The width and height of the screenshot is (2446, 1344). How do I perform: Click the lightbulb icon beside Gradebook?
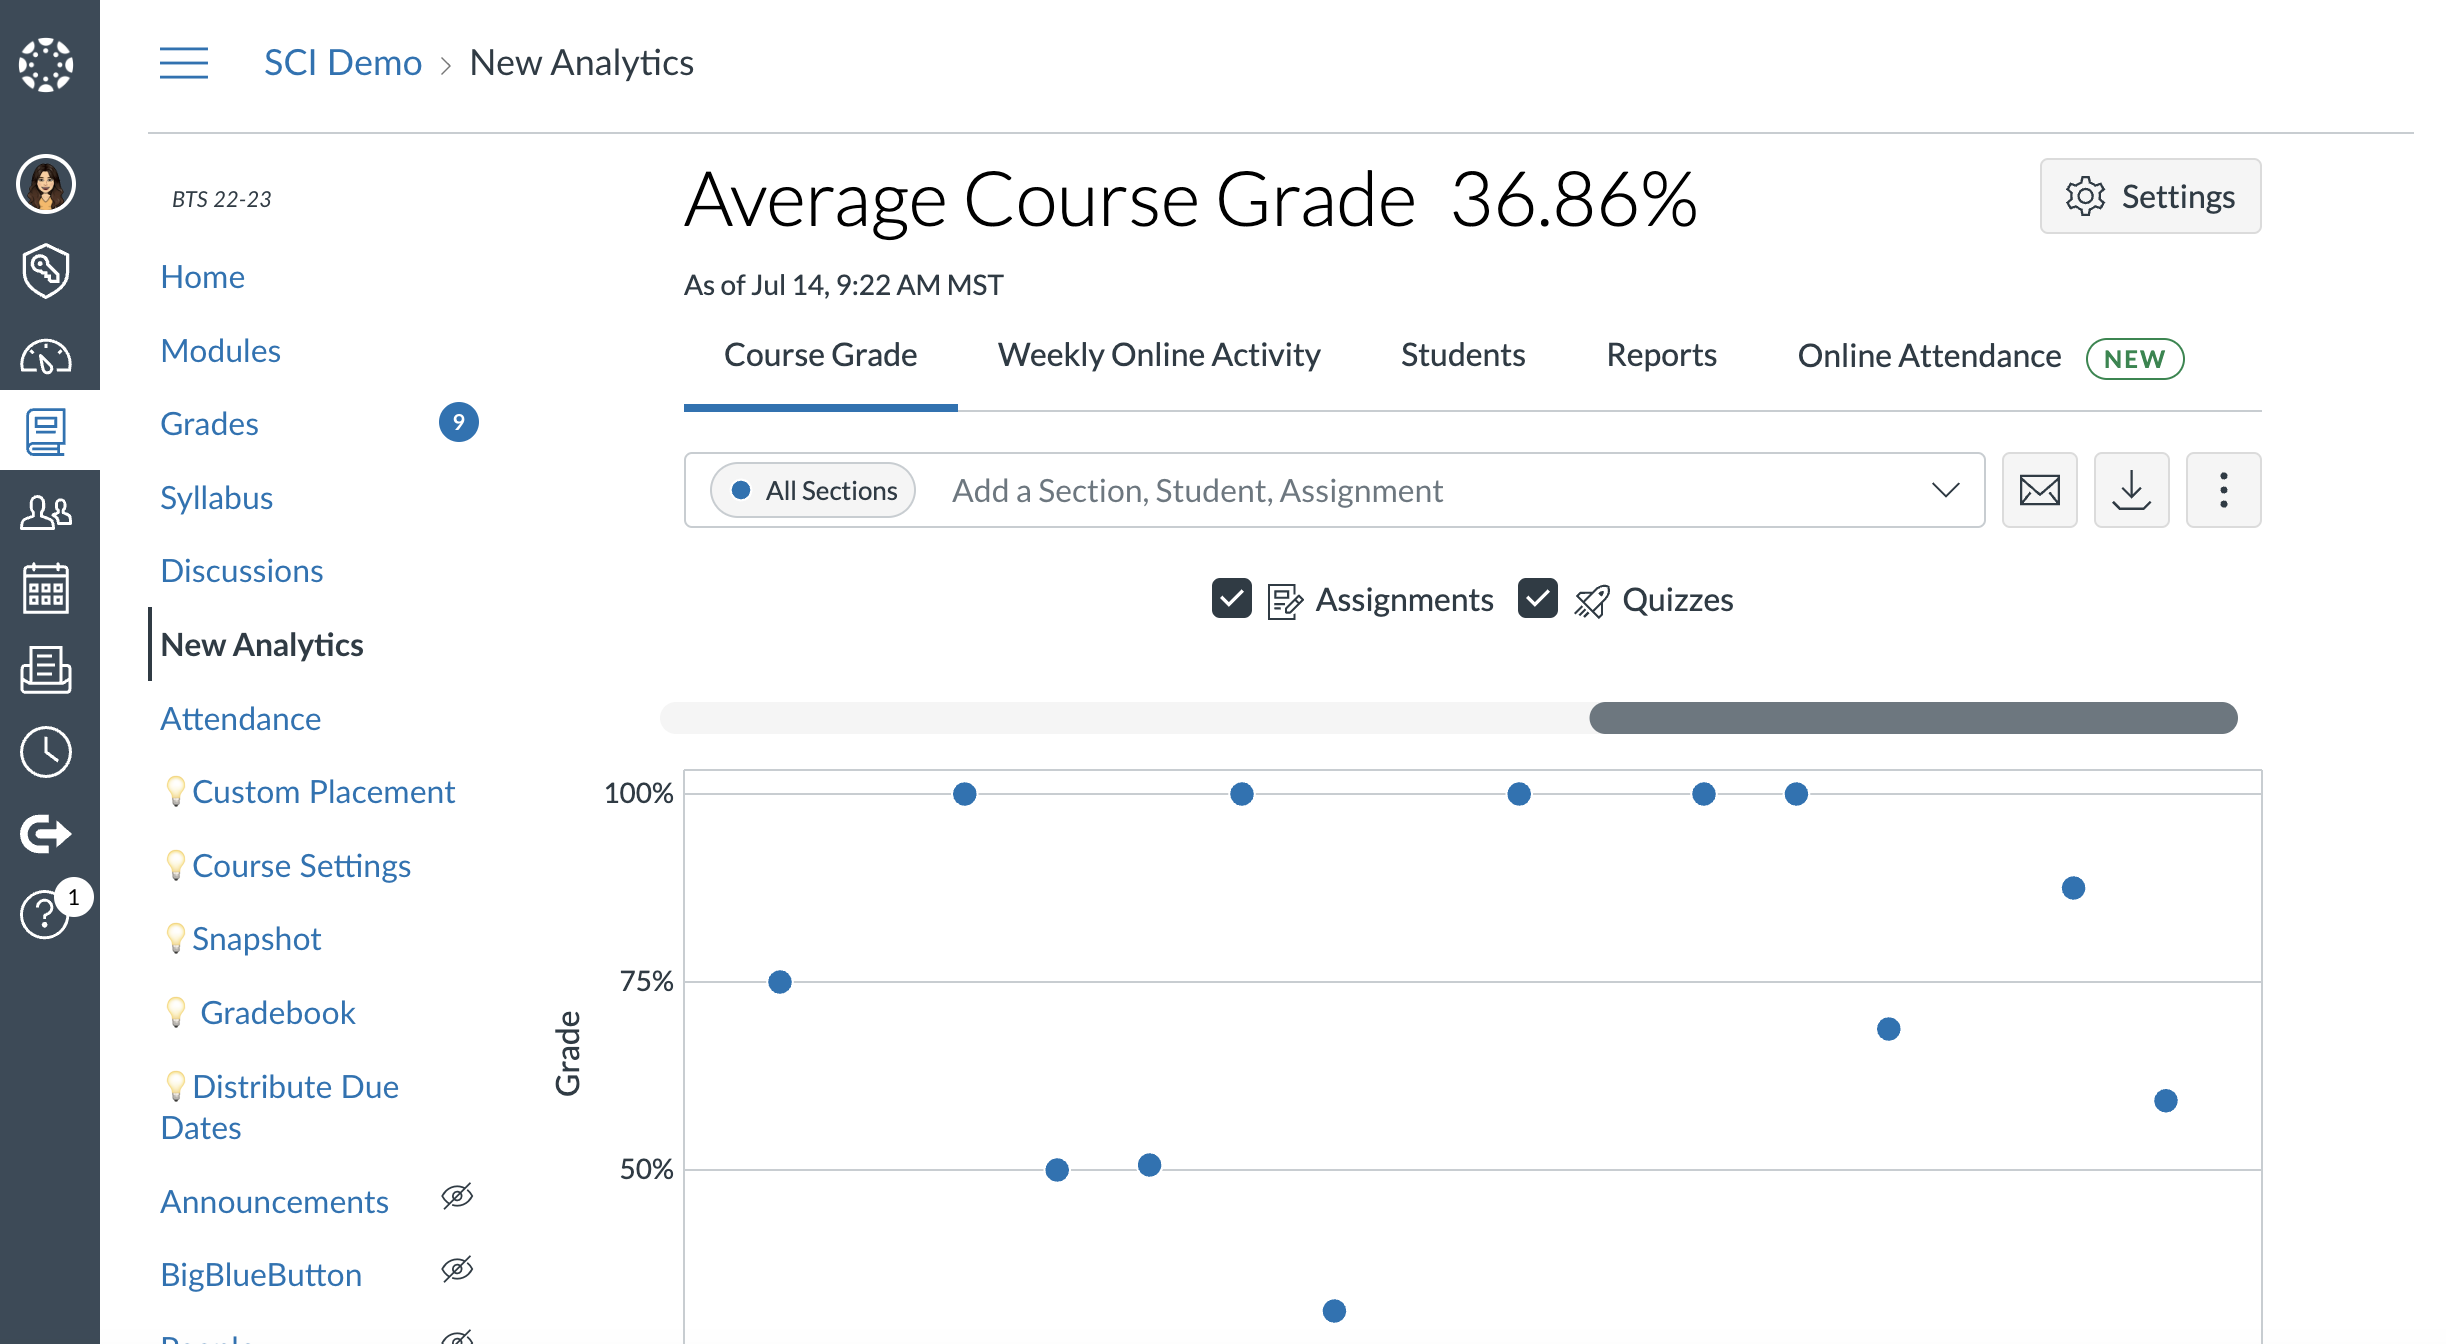tap(175, 1012)
